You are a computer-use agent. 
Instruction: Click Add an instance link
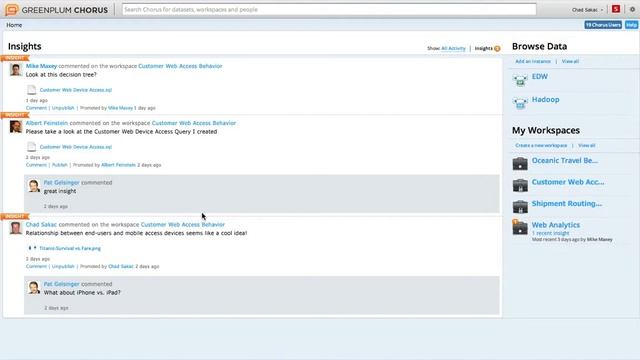pyautogui.click(x=533, y=61)
